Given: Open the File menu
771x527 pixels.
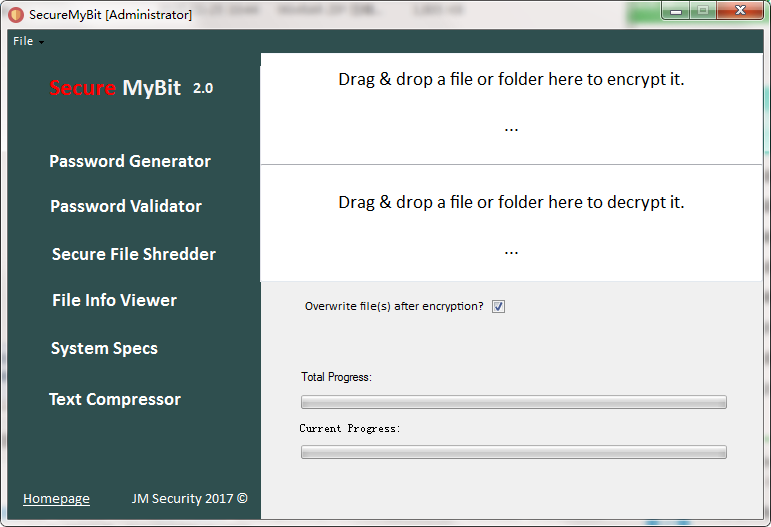Looking at the screenshot, I should tap(29, 41).
